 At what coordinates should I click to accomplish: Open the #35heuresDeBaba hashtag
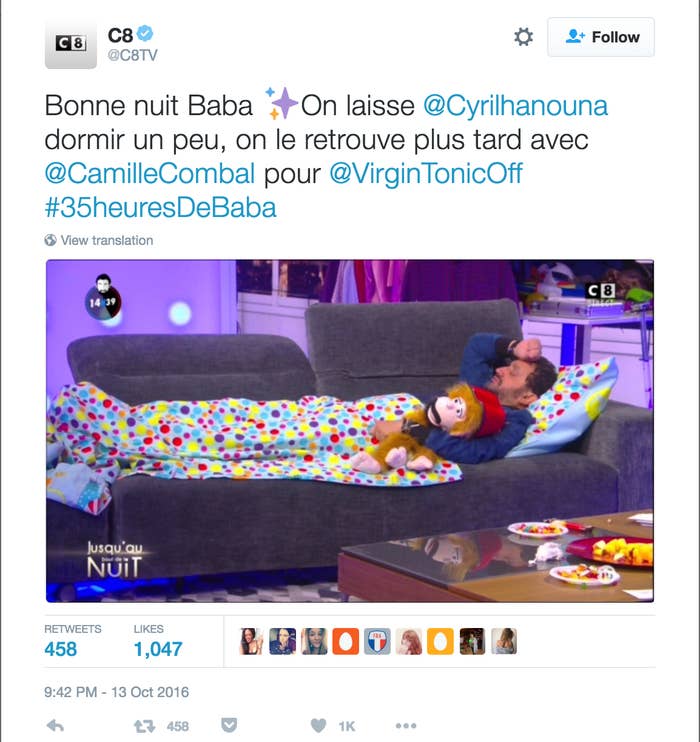pyautogui.click(x=160, y=207)
